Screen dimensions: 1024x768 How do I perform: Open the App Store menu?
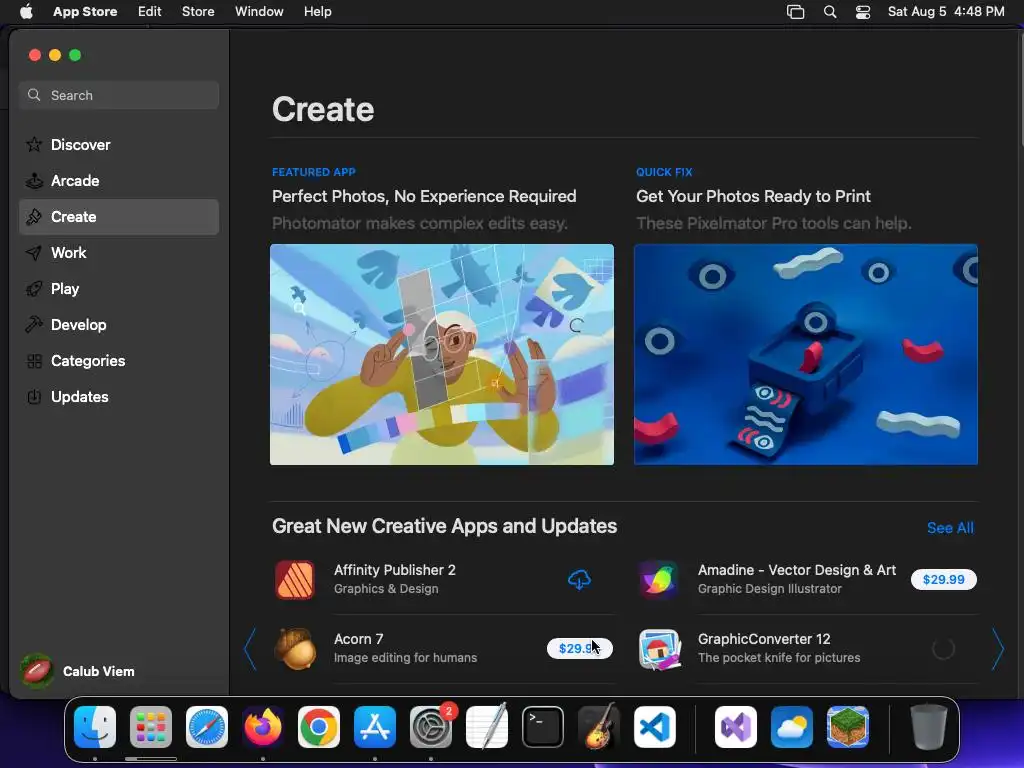click(85, 12)
